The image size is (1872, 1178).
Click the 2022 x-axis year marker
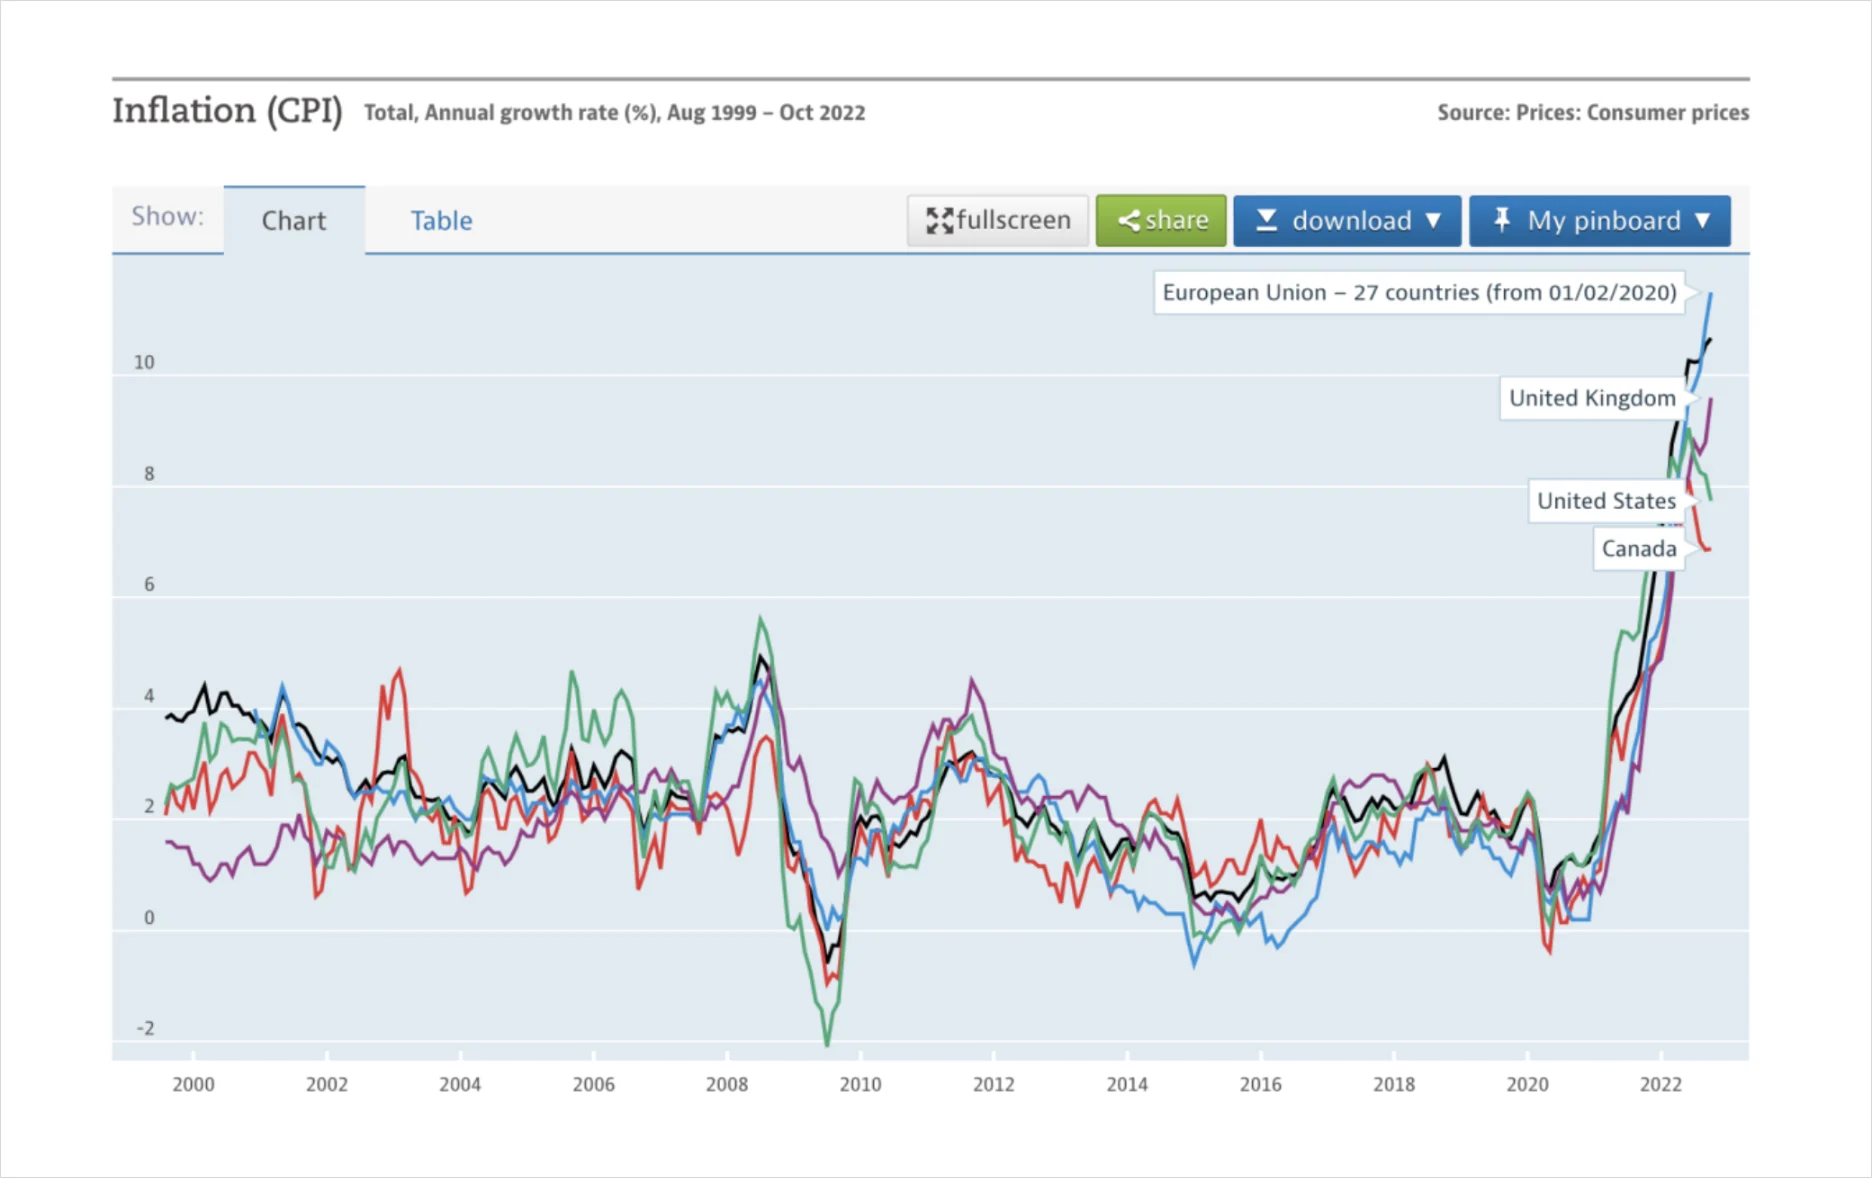pos(1661,1084)
